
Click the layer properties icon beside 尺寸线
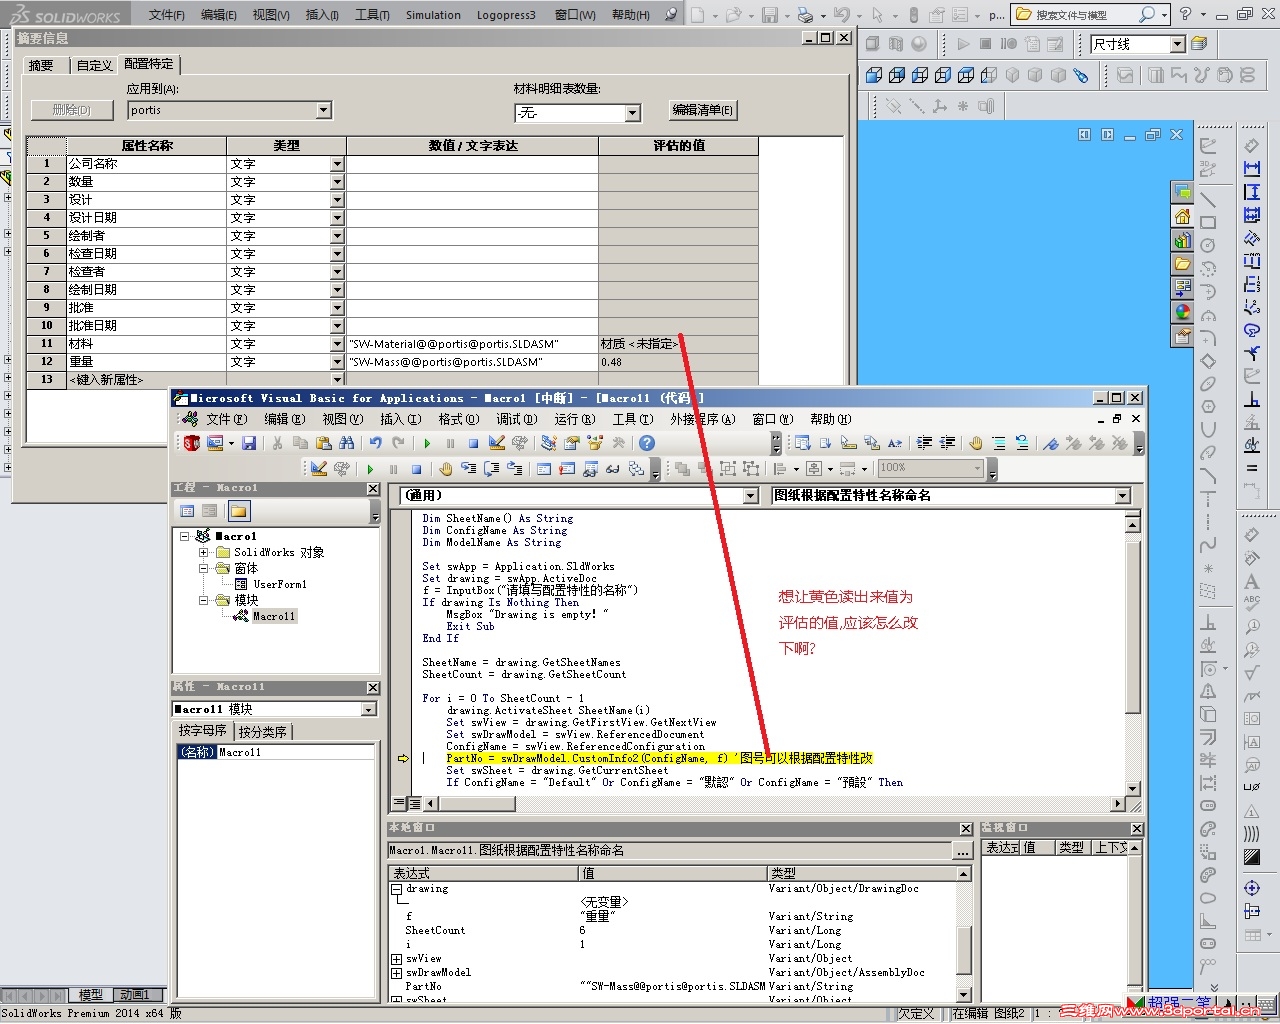(x=1199, y=44)
